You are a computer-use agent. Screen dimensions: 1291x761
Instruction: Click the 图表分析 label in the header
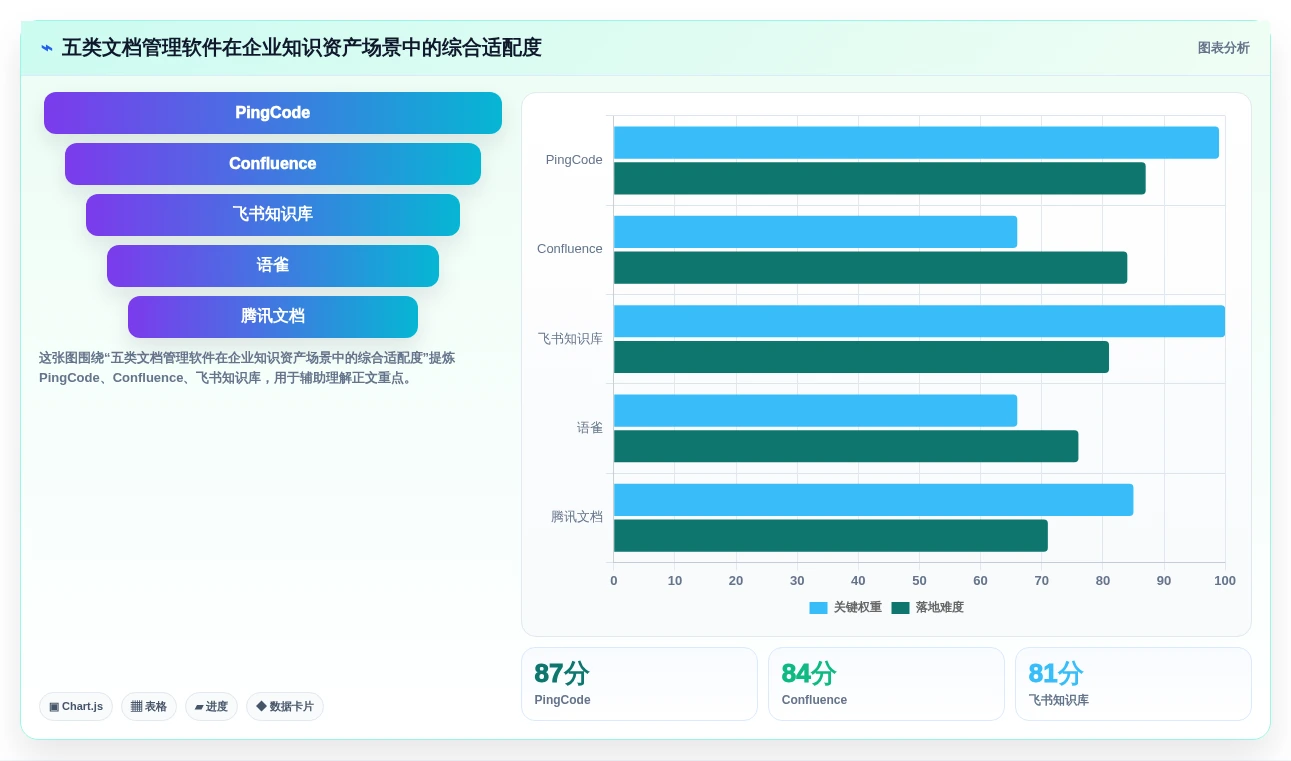pos(1223,48)
